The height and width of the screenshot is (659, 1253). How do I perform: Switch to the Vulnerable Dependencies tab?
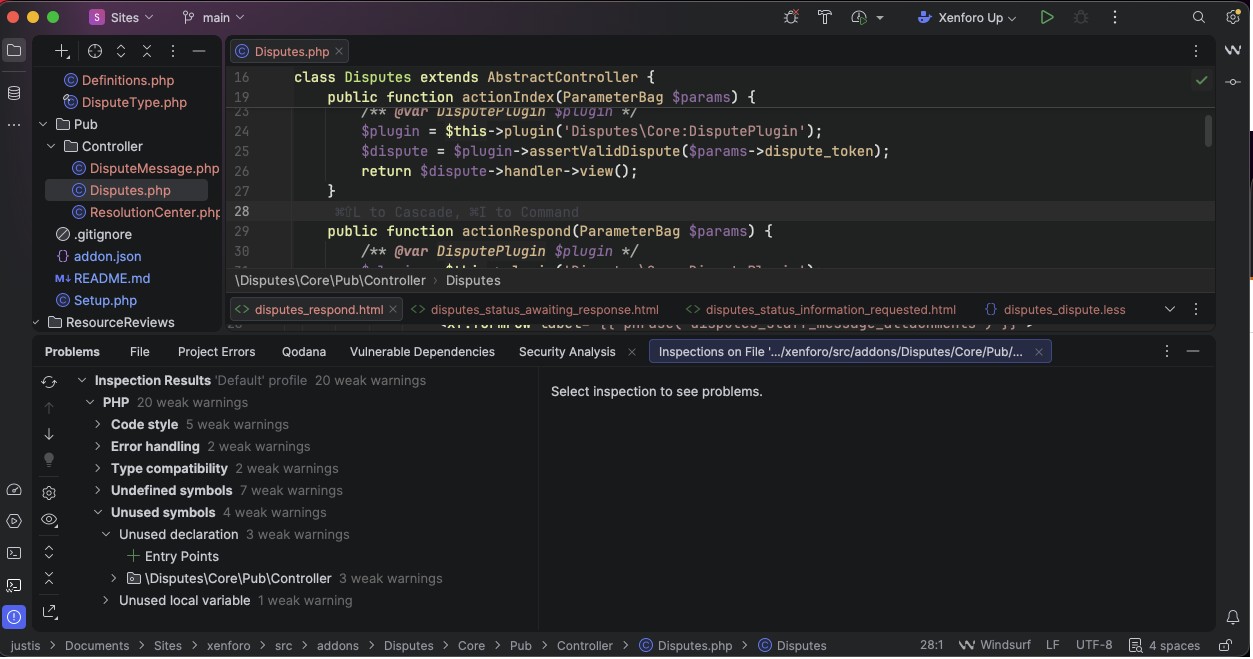(x=422, y=352)
